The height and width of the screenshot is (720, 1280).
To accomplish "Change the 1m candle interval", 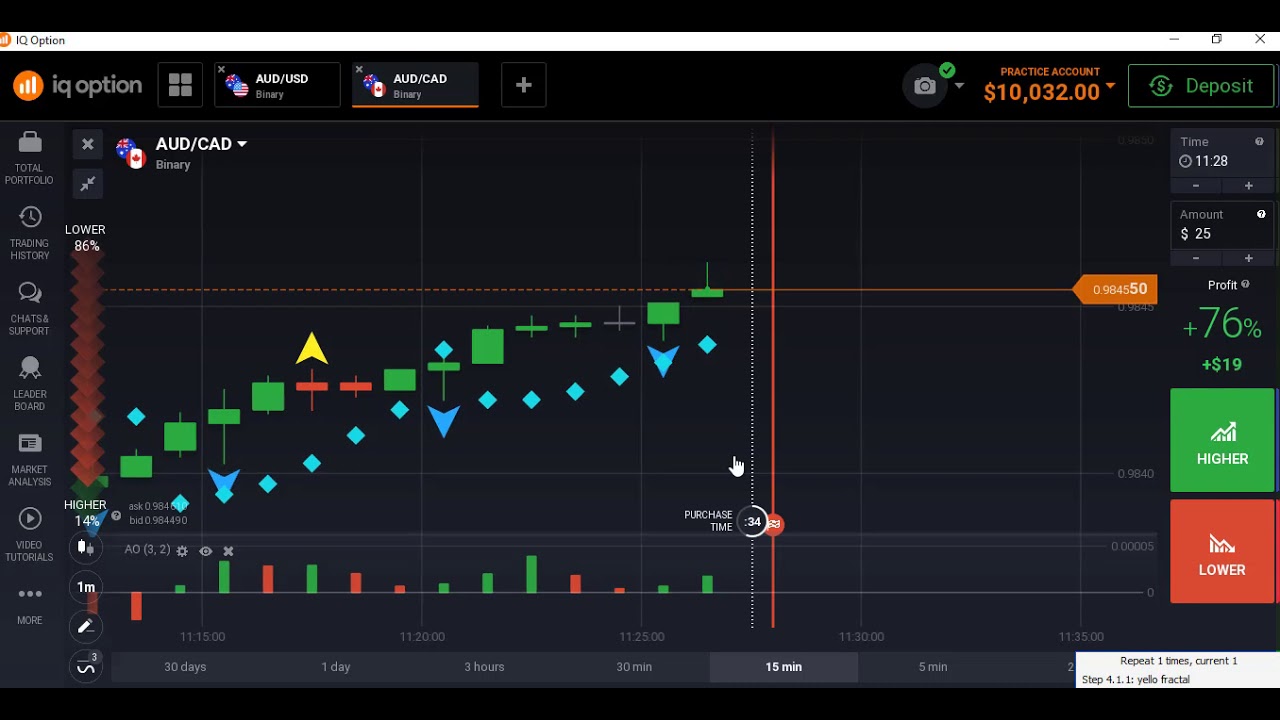I will point(86,587).
